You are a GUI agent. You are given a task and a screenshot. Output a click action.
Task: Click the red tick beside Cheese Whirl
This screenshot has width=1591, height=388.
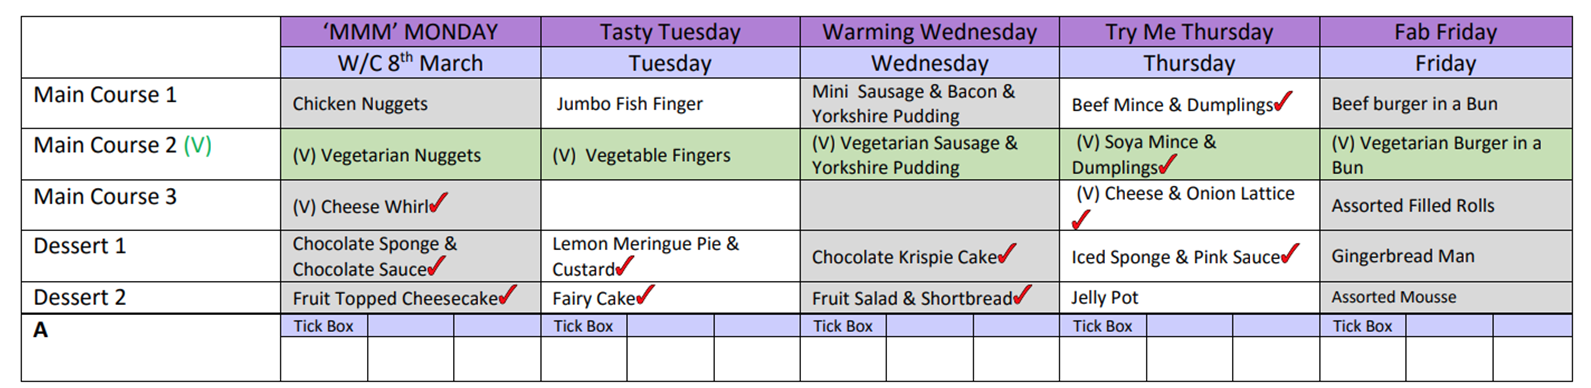tap(438, 203)
